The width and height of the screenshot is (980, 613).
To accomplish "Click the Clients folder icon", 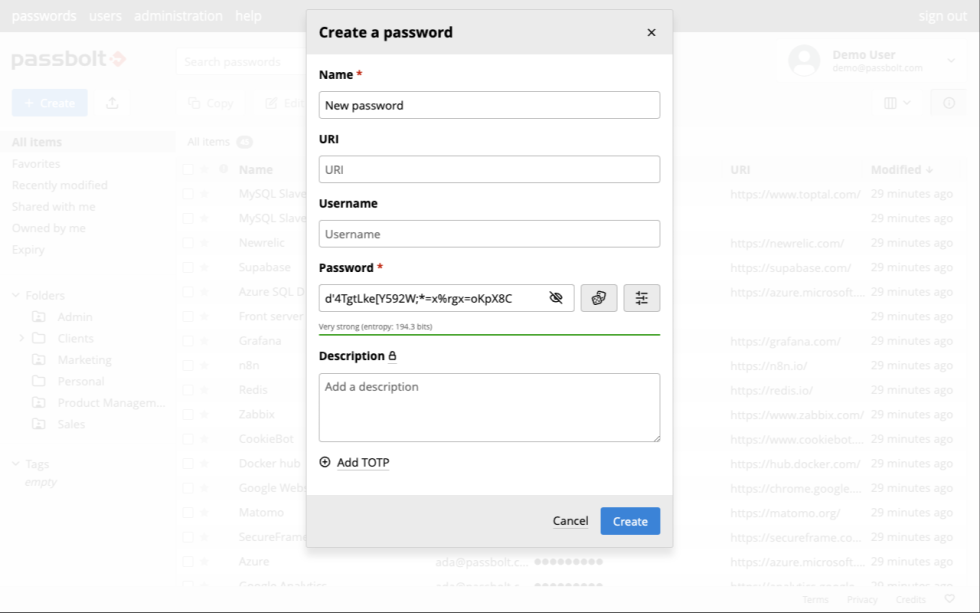I will 39,338.
